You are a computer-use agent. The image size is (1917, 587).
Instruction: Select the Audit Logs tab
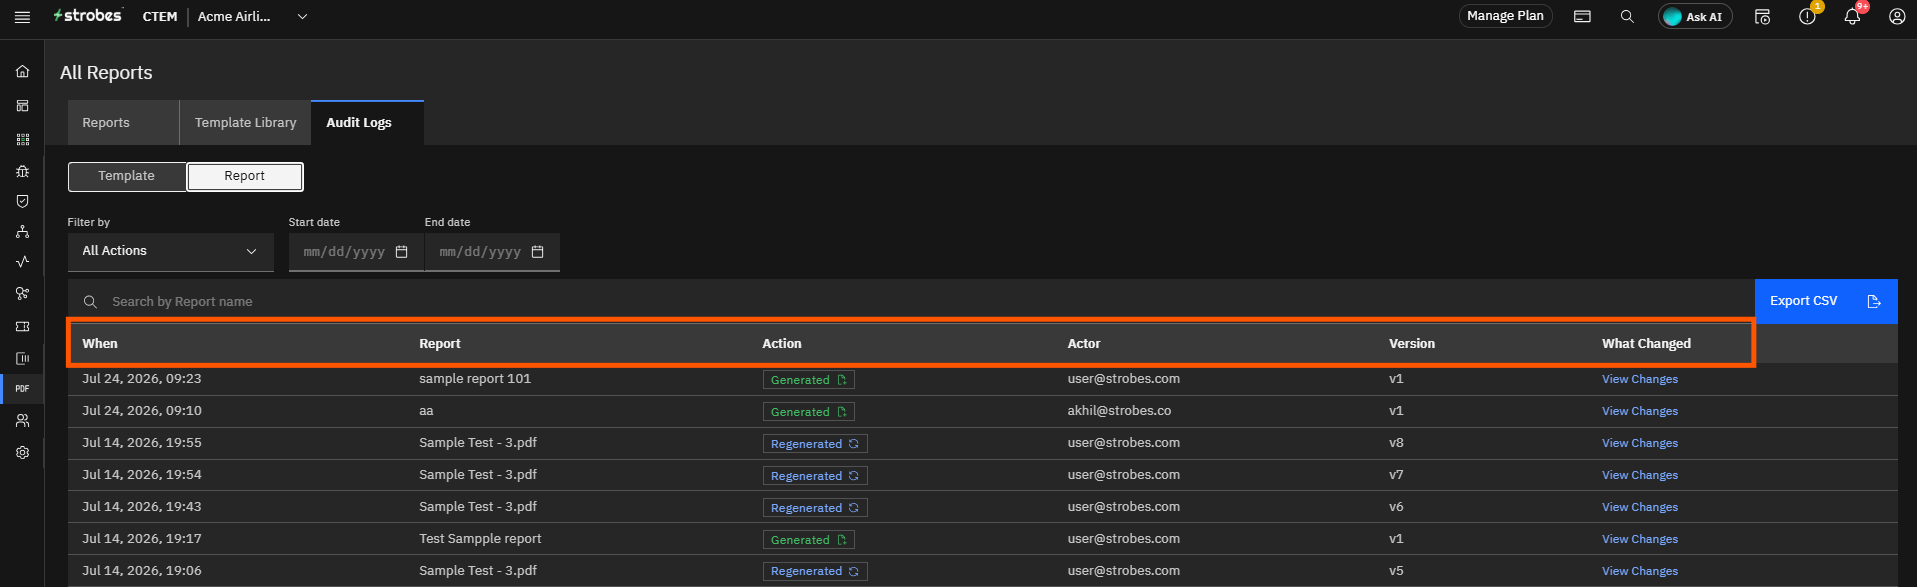(367, 123)
